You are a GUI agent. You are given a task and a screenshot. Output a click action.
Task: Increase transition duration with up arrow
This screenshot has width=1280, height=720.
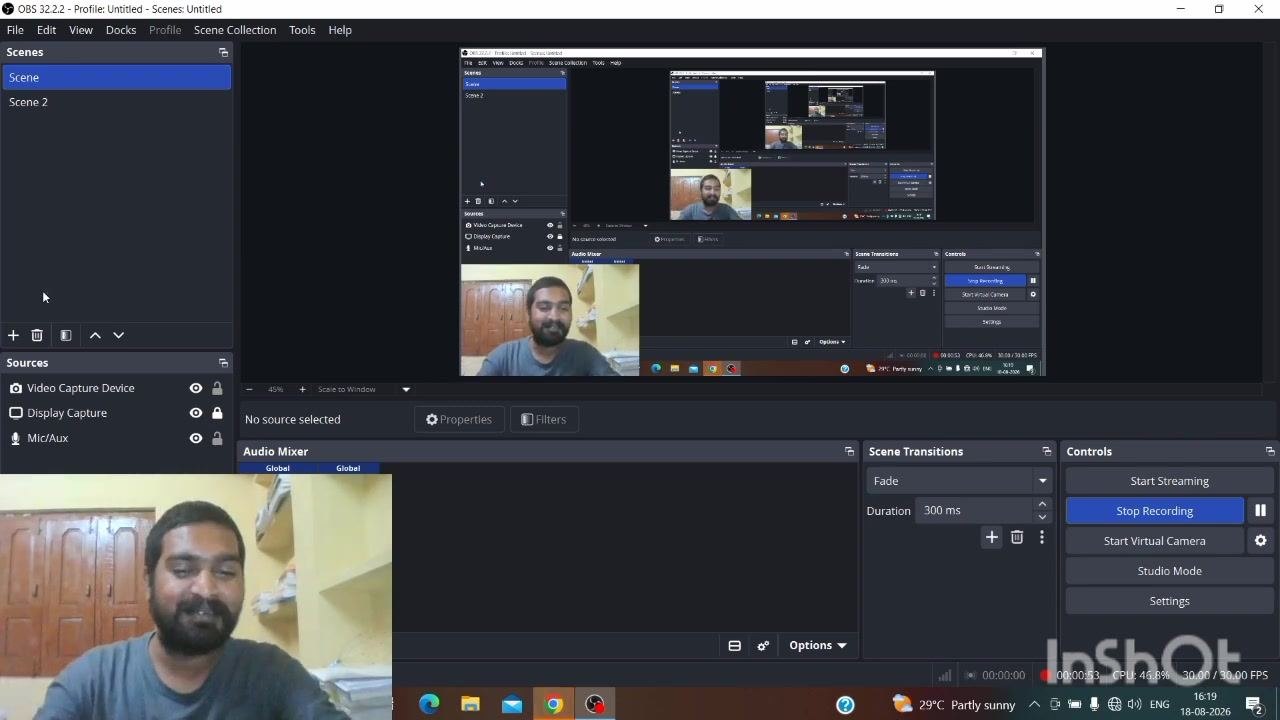(x=1042, y=504)
